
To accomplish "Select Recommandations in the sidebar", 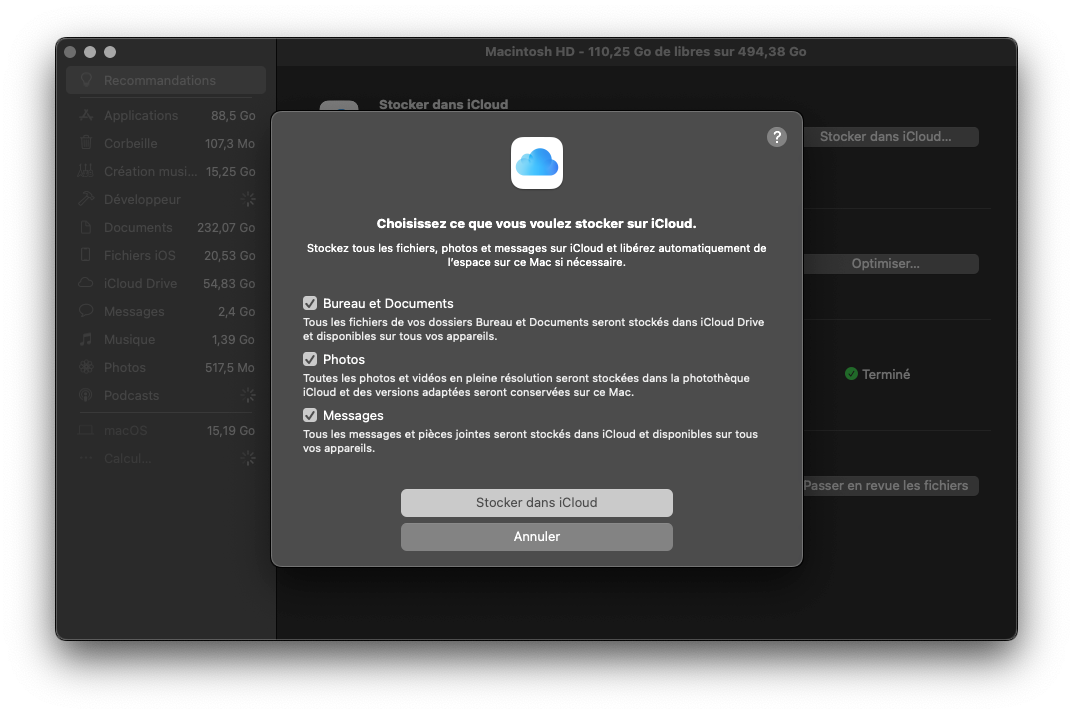I will (x=166, y=80).
